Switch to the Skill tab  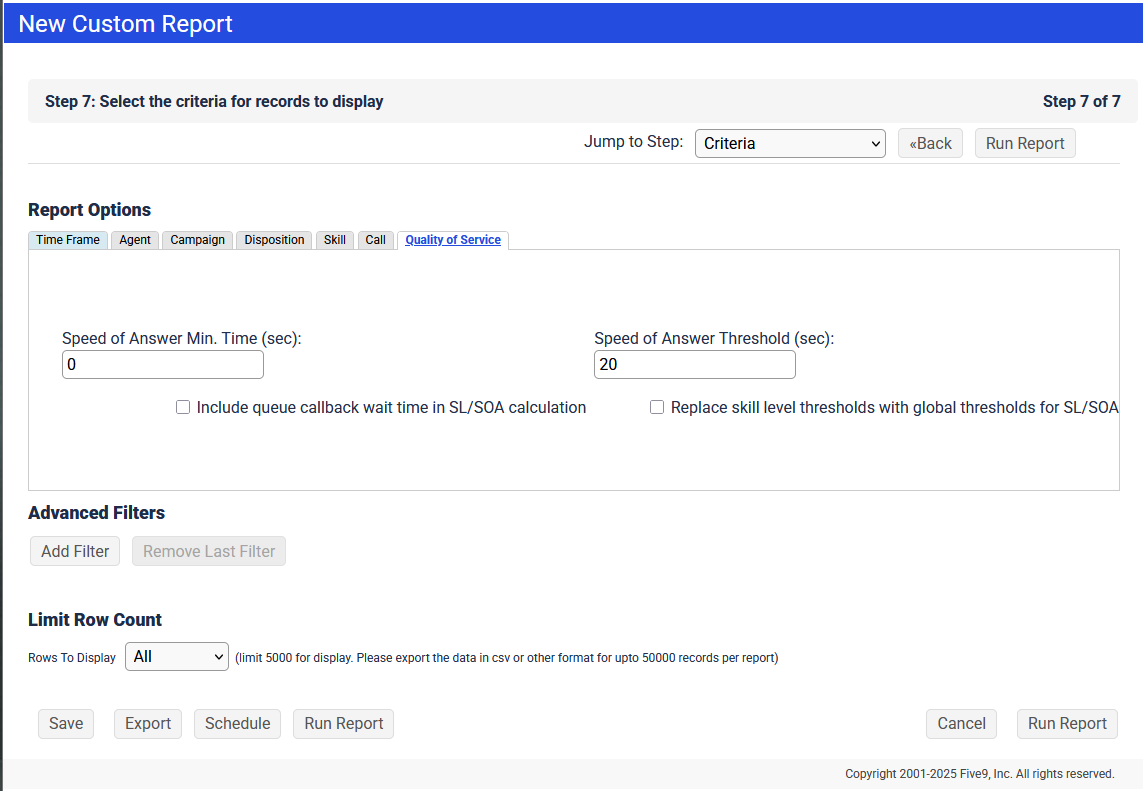tap(335, 240)
